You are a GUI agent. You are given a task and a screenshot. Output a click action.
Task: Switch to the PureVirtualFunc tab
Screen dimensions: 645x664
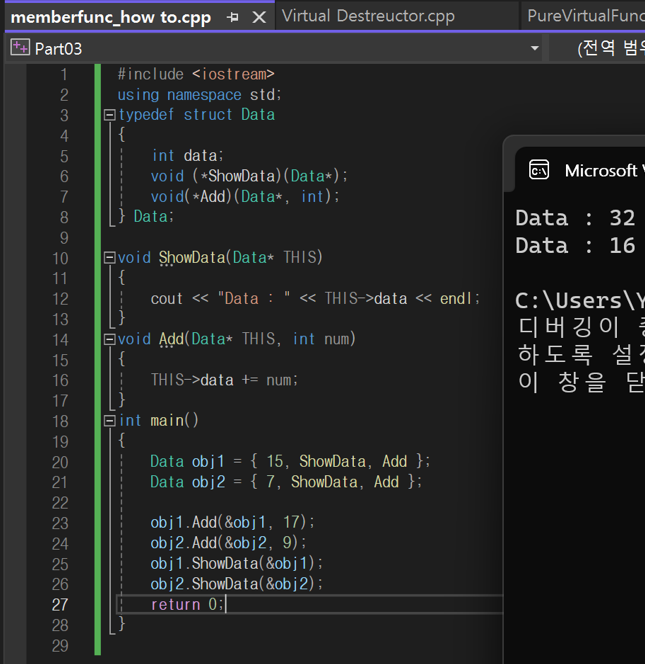point(585,16)
